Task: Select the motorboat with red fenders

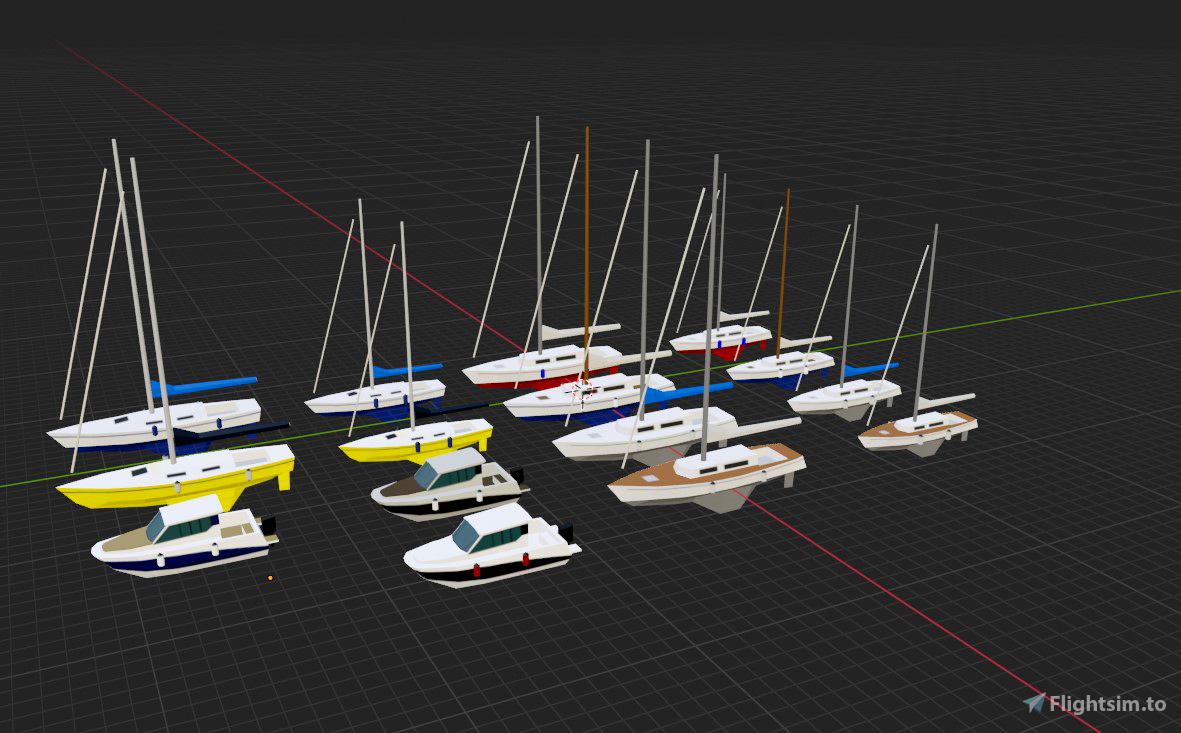Action: coord(492,547)
